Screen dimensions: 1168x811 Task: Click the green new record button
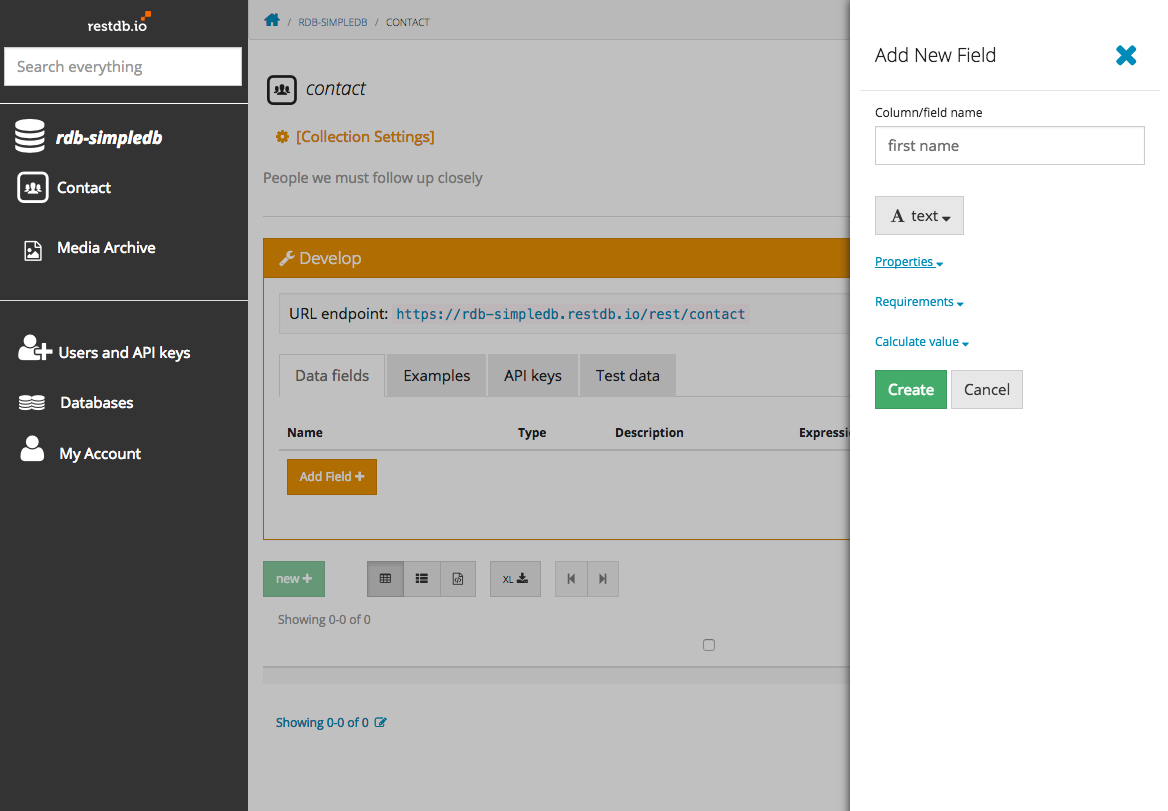point(294,579)
